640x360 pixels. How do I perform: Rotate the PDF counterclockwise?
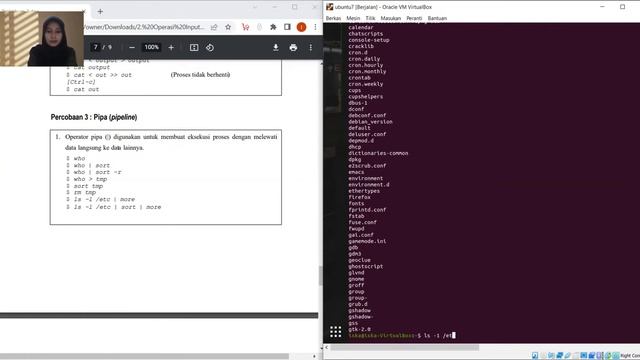click(210, 47)
